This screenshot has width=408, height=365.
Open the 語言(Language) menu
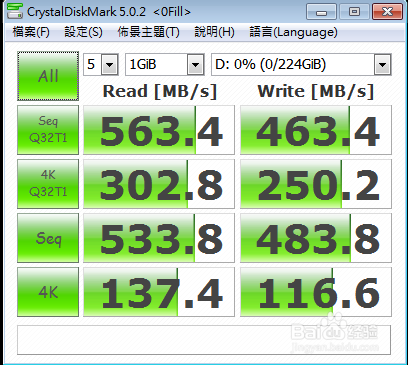293,32
